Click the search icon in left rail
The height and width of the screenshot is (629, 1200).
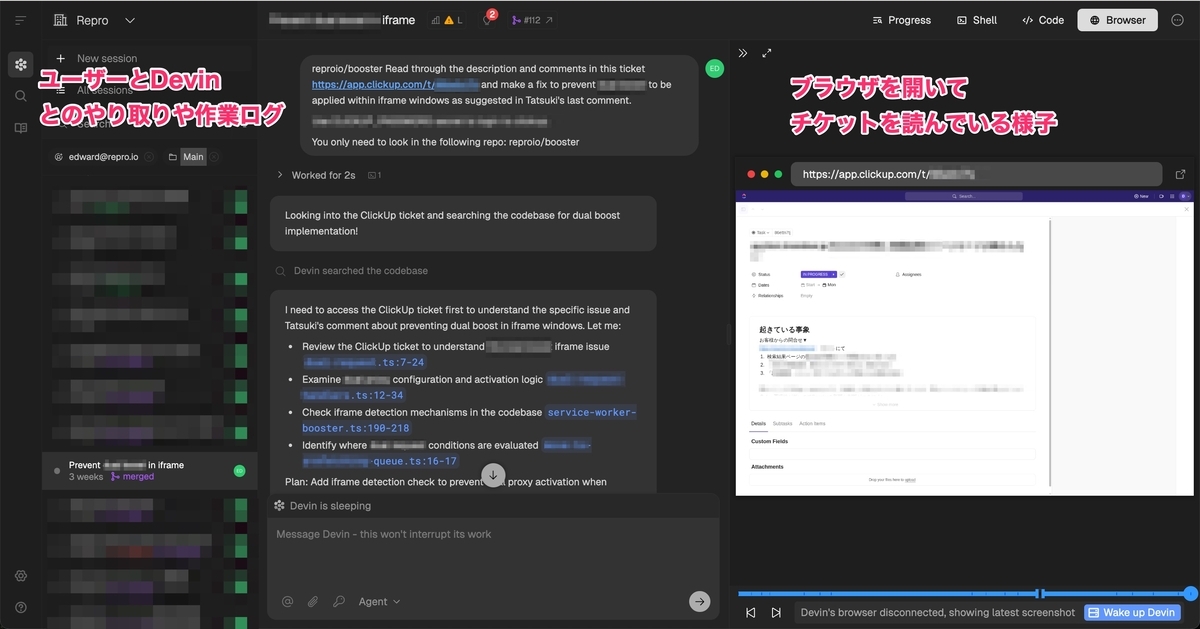(20, 96)
